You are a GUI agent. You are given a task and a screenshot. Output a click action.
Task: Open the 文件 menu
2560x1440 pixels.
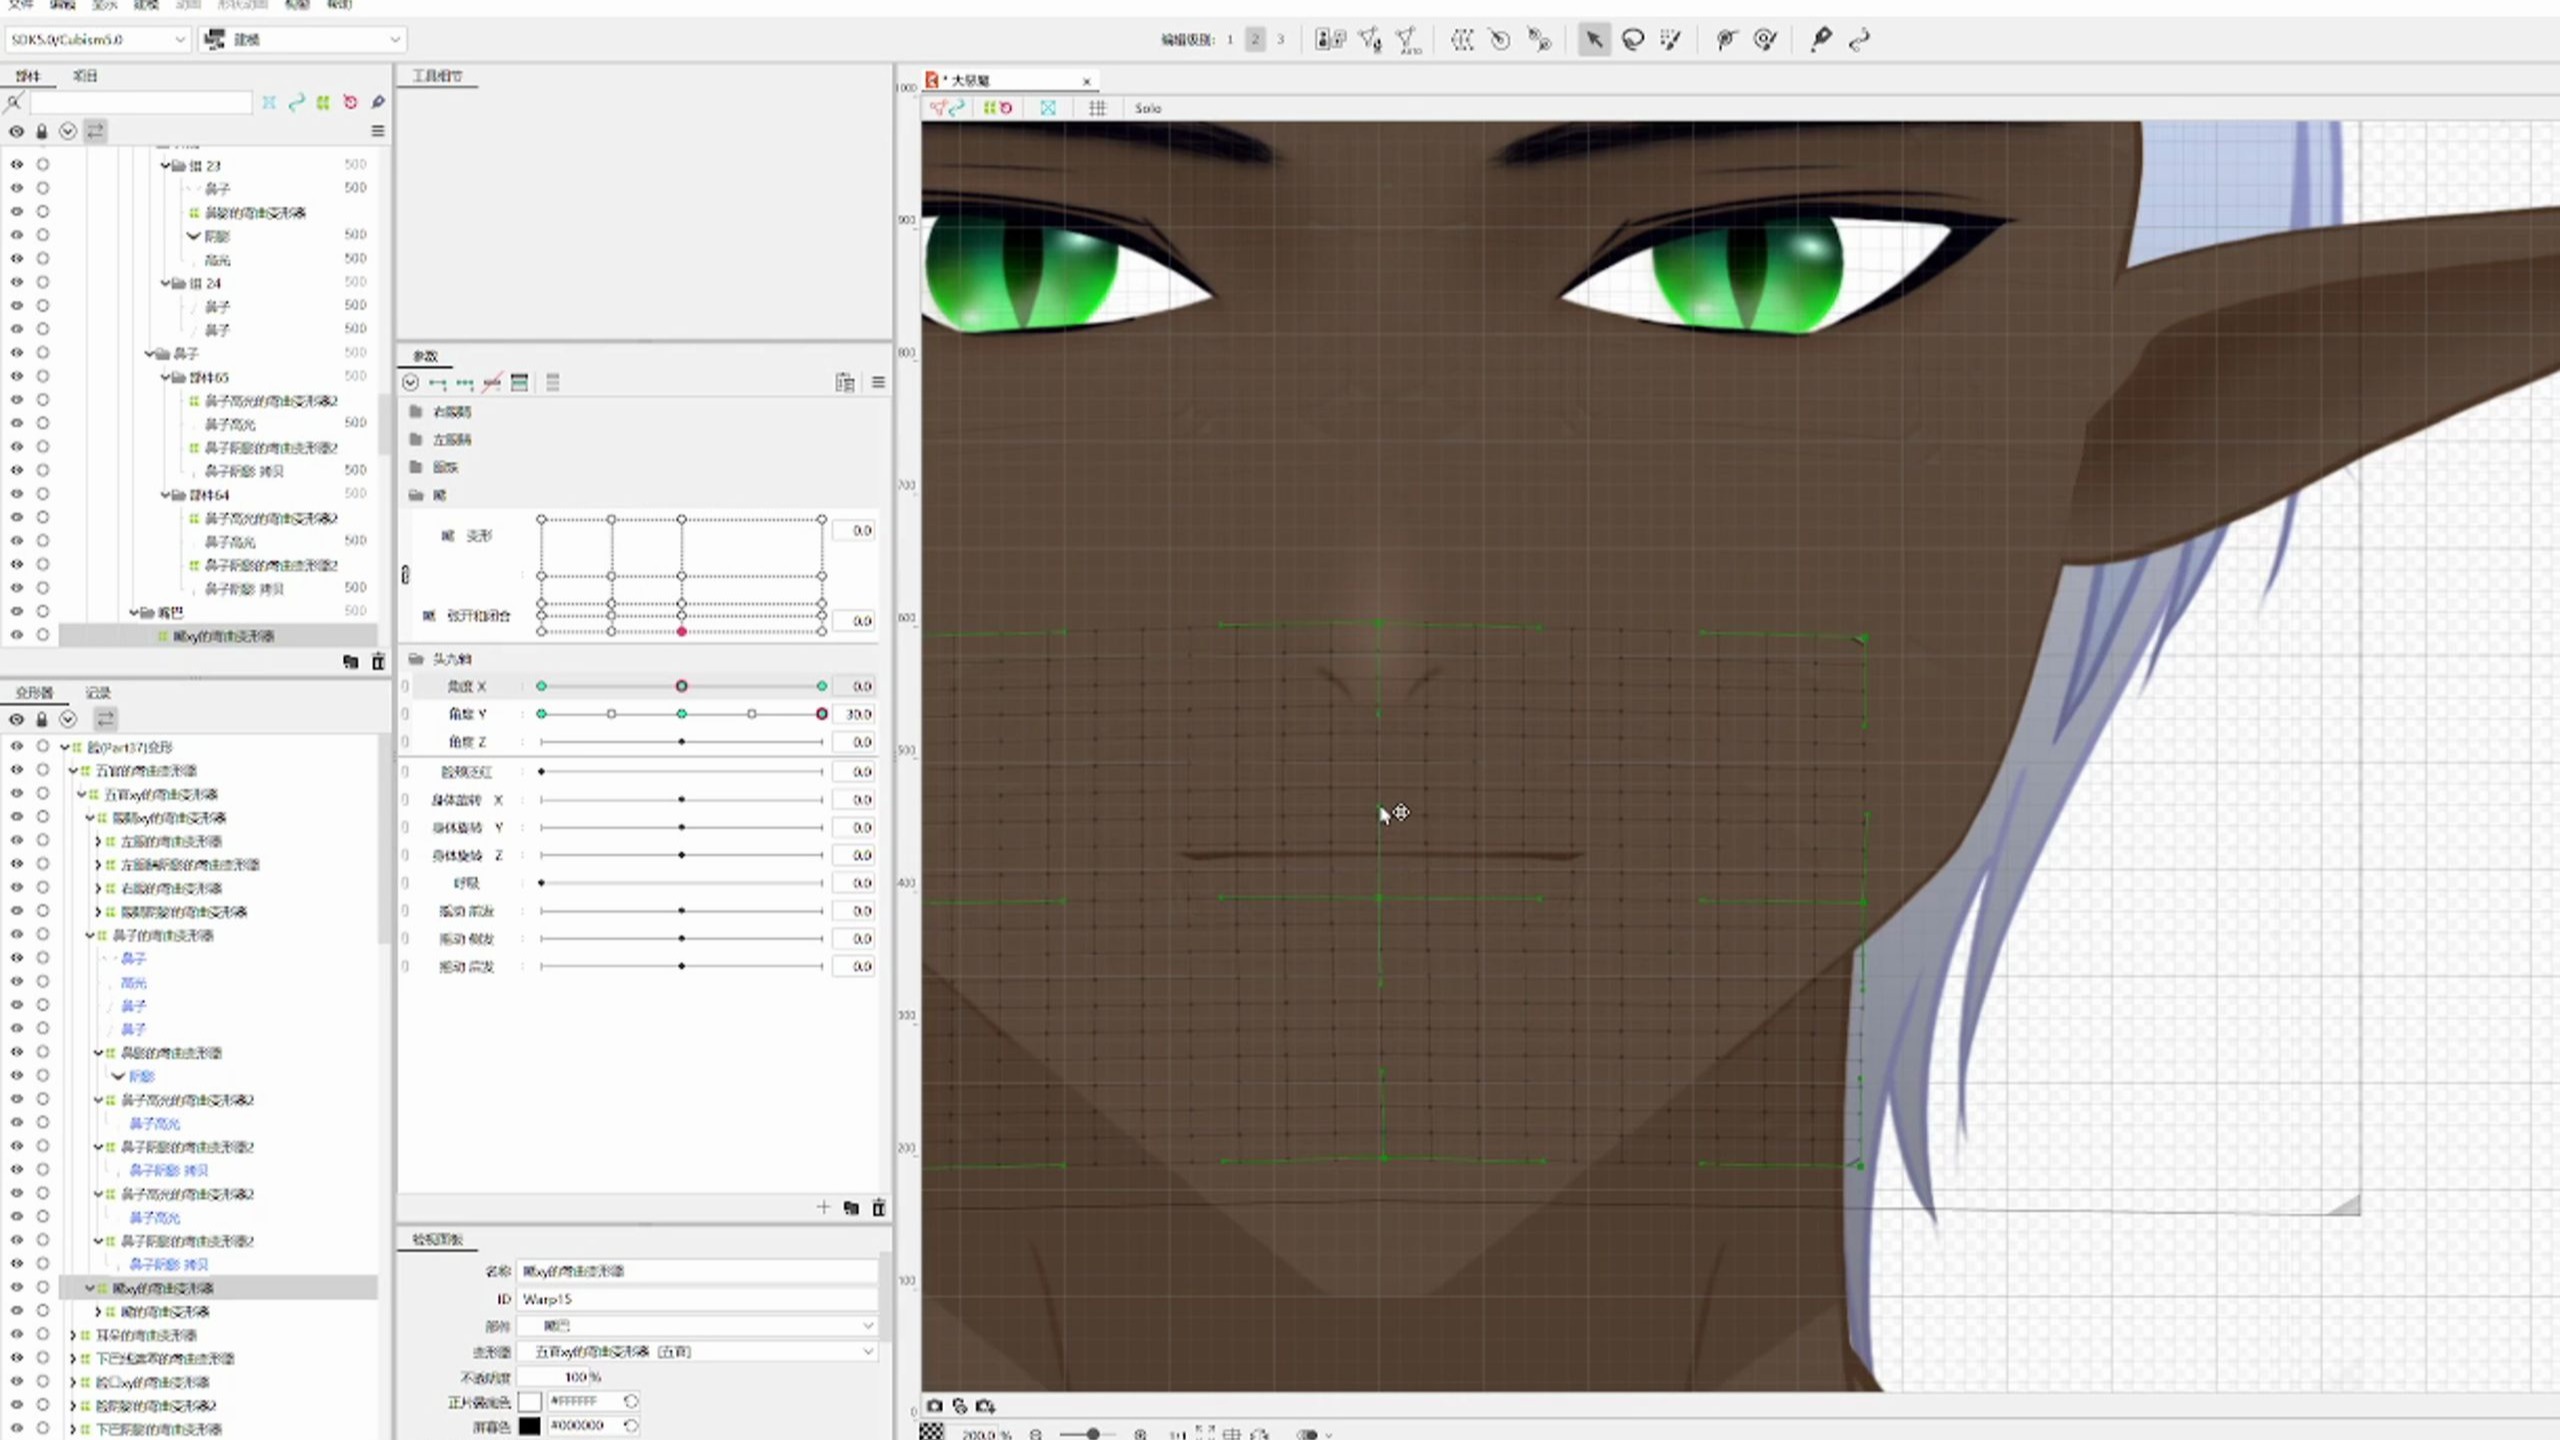pos(20,5)
